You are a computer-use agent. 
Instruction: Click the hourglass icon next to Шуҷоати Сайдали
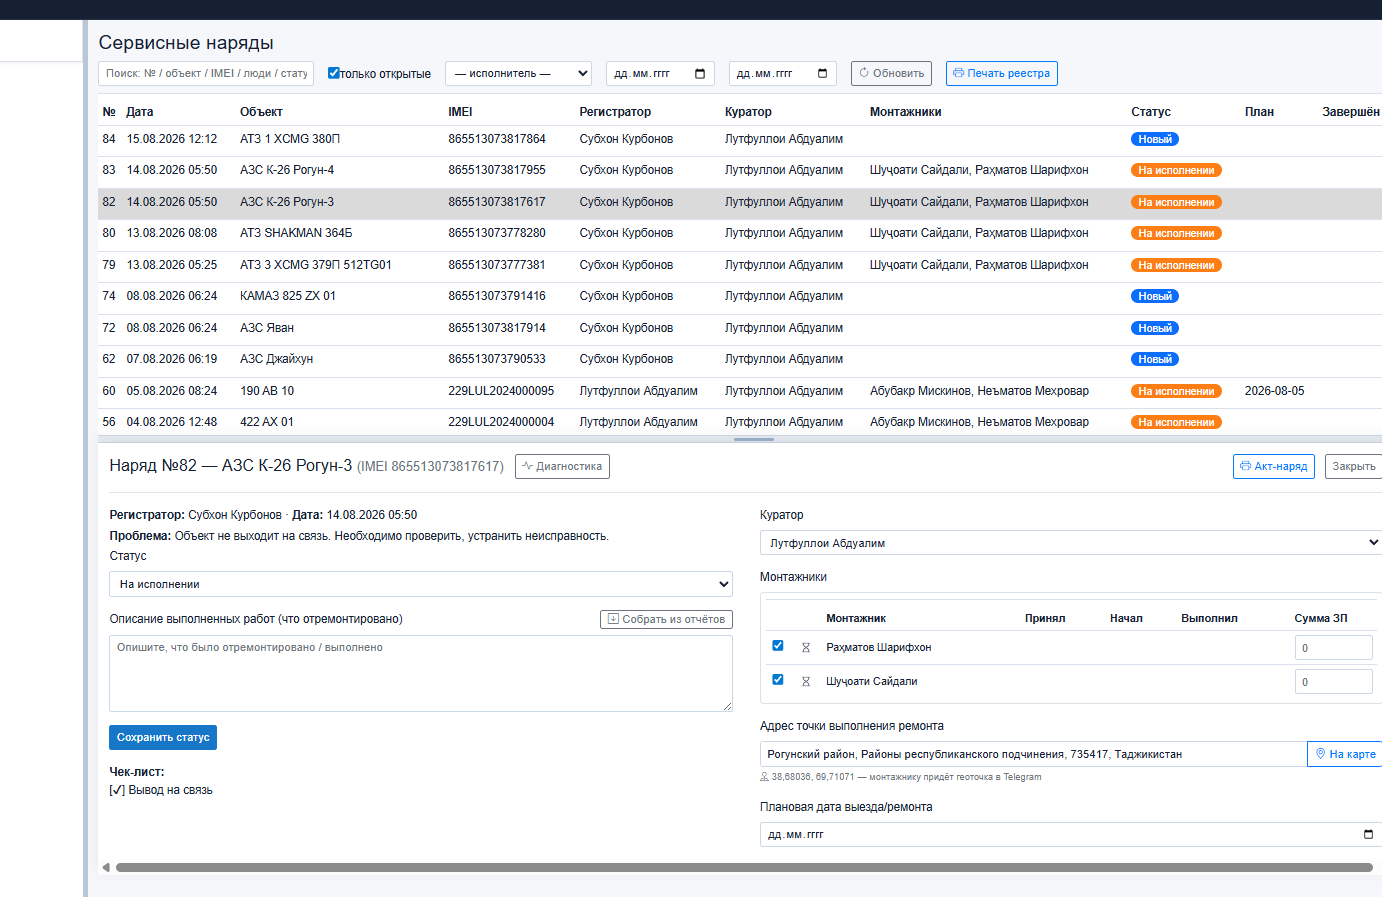coord(806,682)
